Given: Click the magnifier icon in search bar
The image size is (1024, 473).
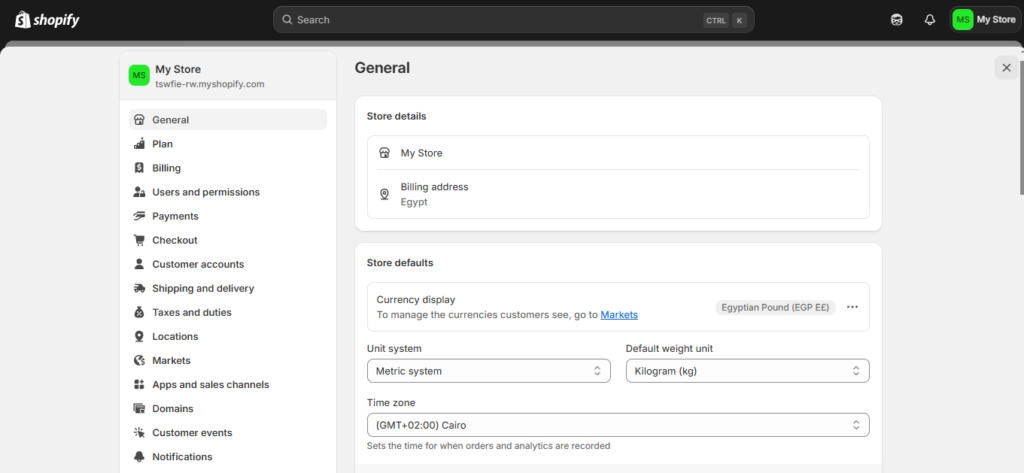Looking at the screenshot, I should [287, 20].
